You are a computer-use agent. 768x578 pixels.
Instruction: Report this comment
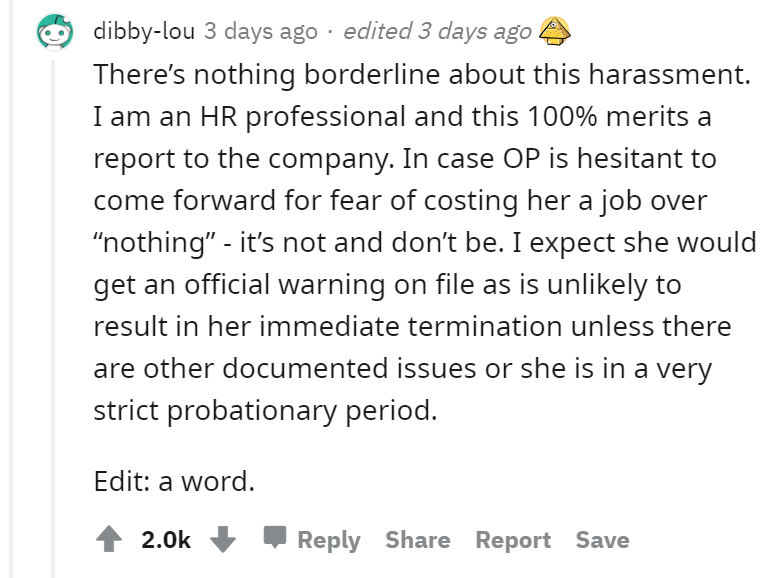click(513, 540)
